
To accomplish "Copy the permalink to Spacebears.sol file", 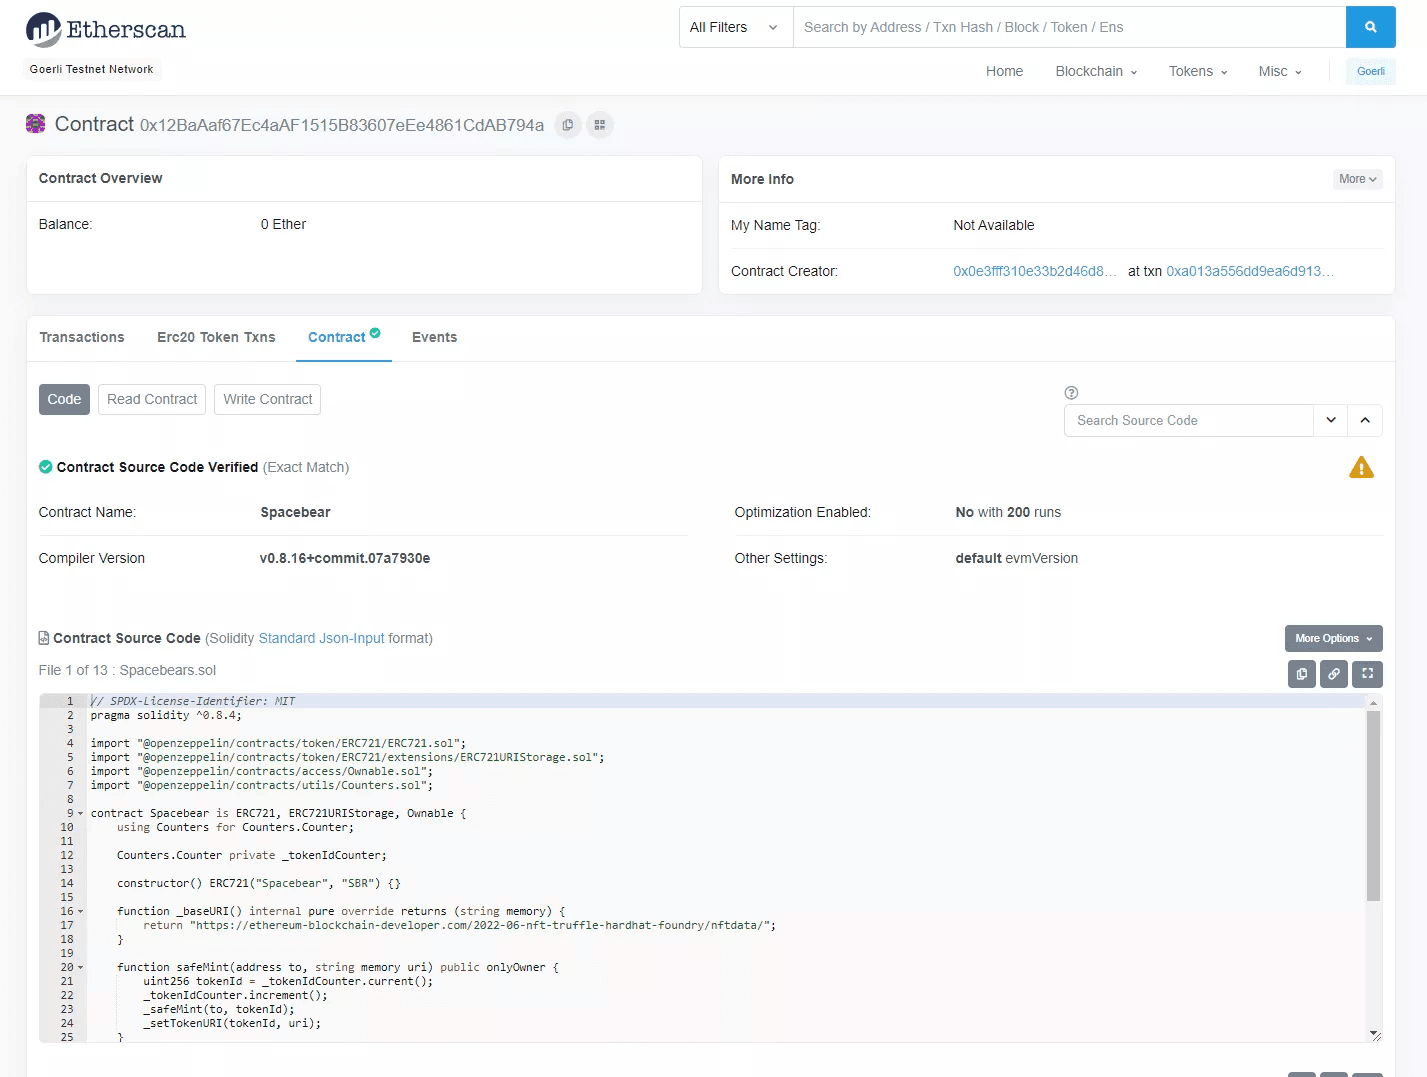I will point(1333,674).
